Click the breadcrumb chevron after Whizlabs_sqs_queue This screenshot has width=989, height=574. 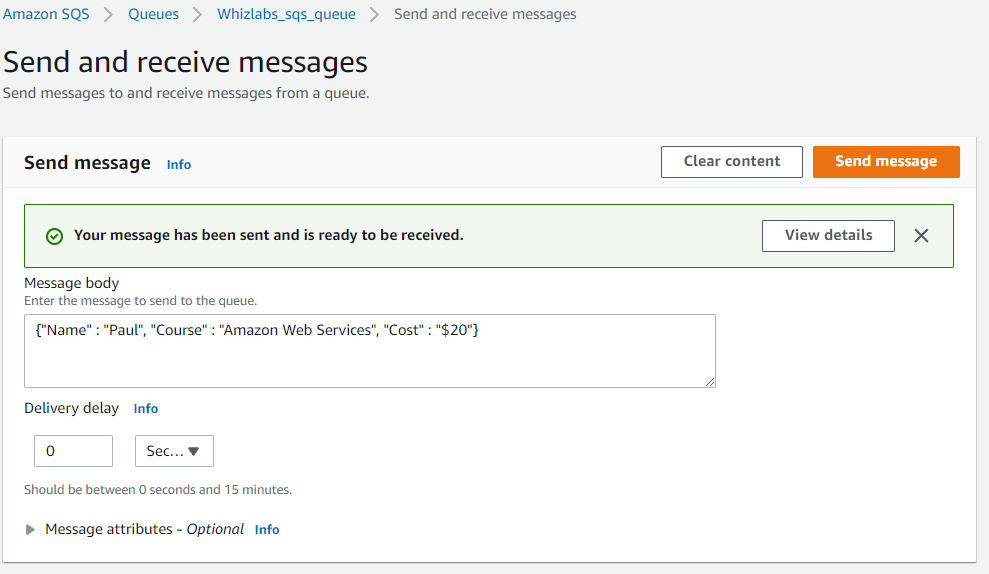pyautogui.click(x=375, y=15)
